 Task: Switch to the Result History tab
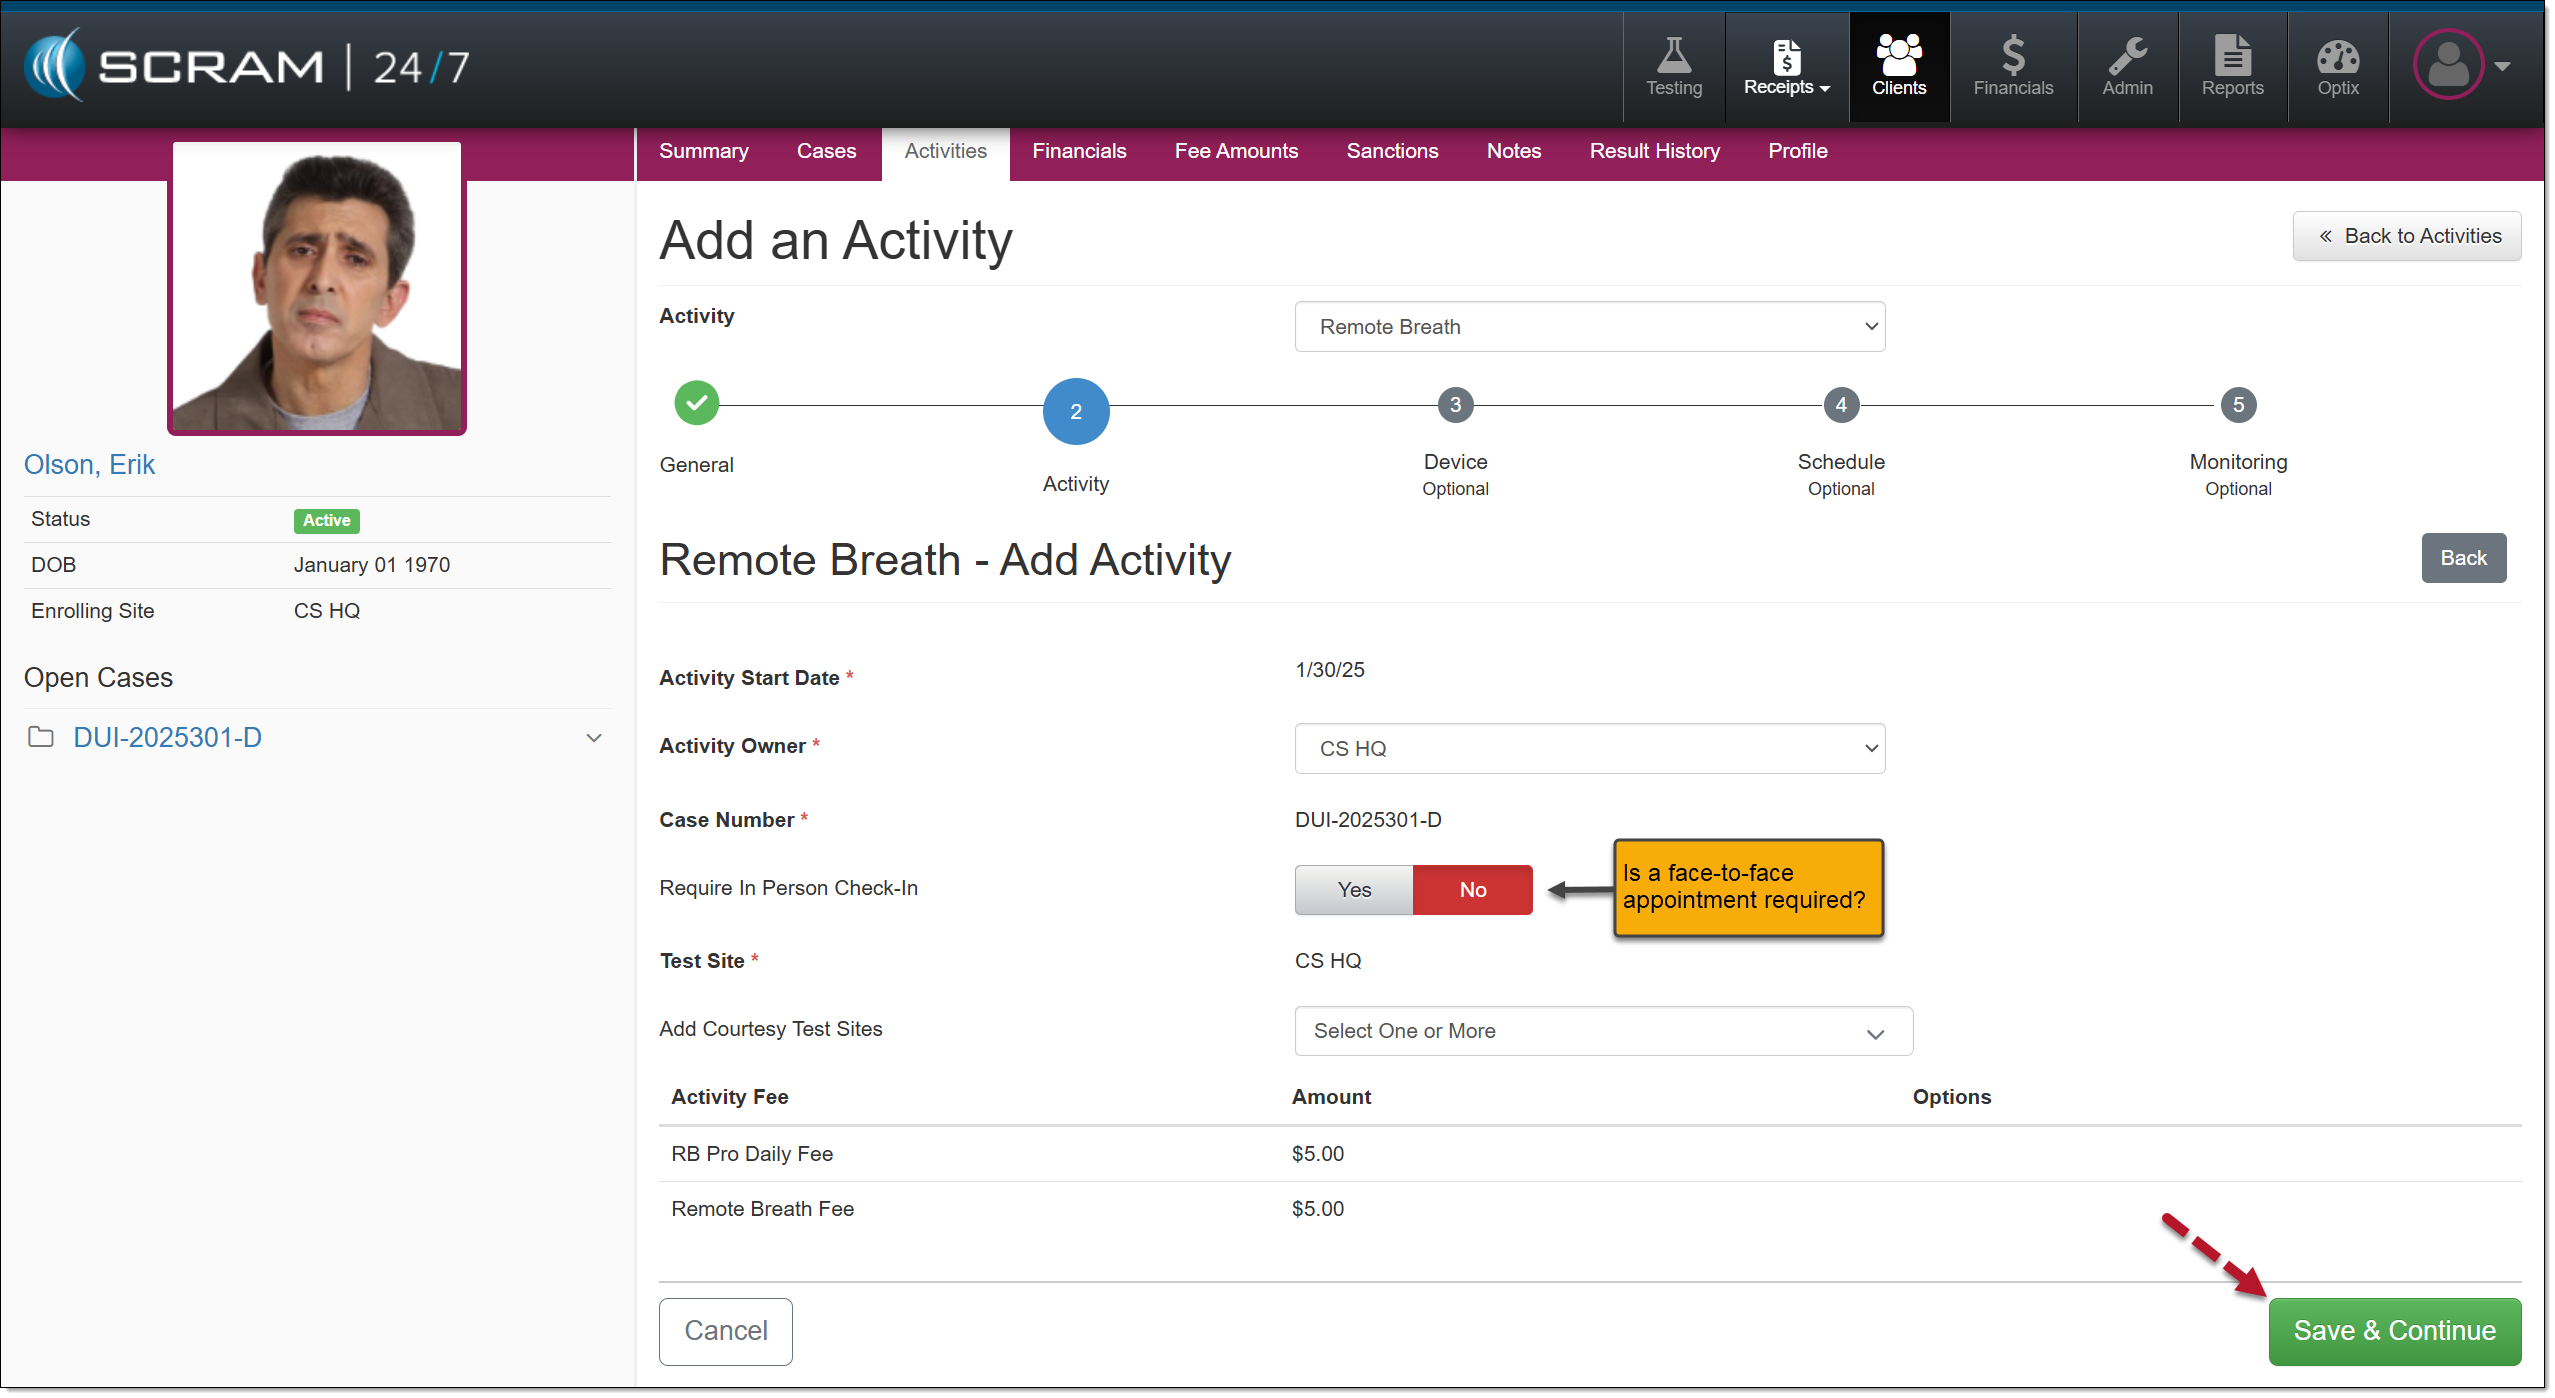(1654, 151)
